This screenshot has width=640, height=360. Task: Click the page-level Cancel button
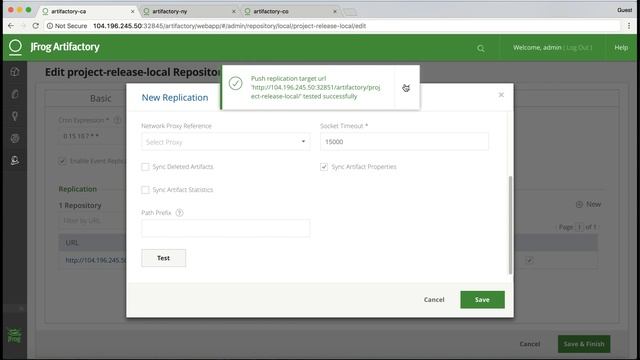pyautogui.click(x=530, y=344)
